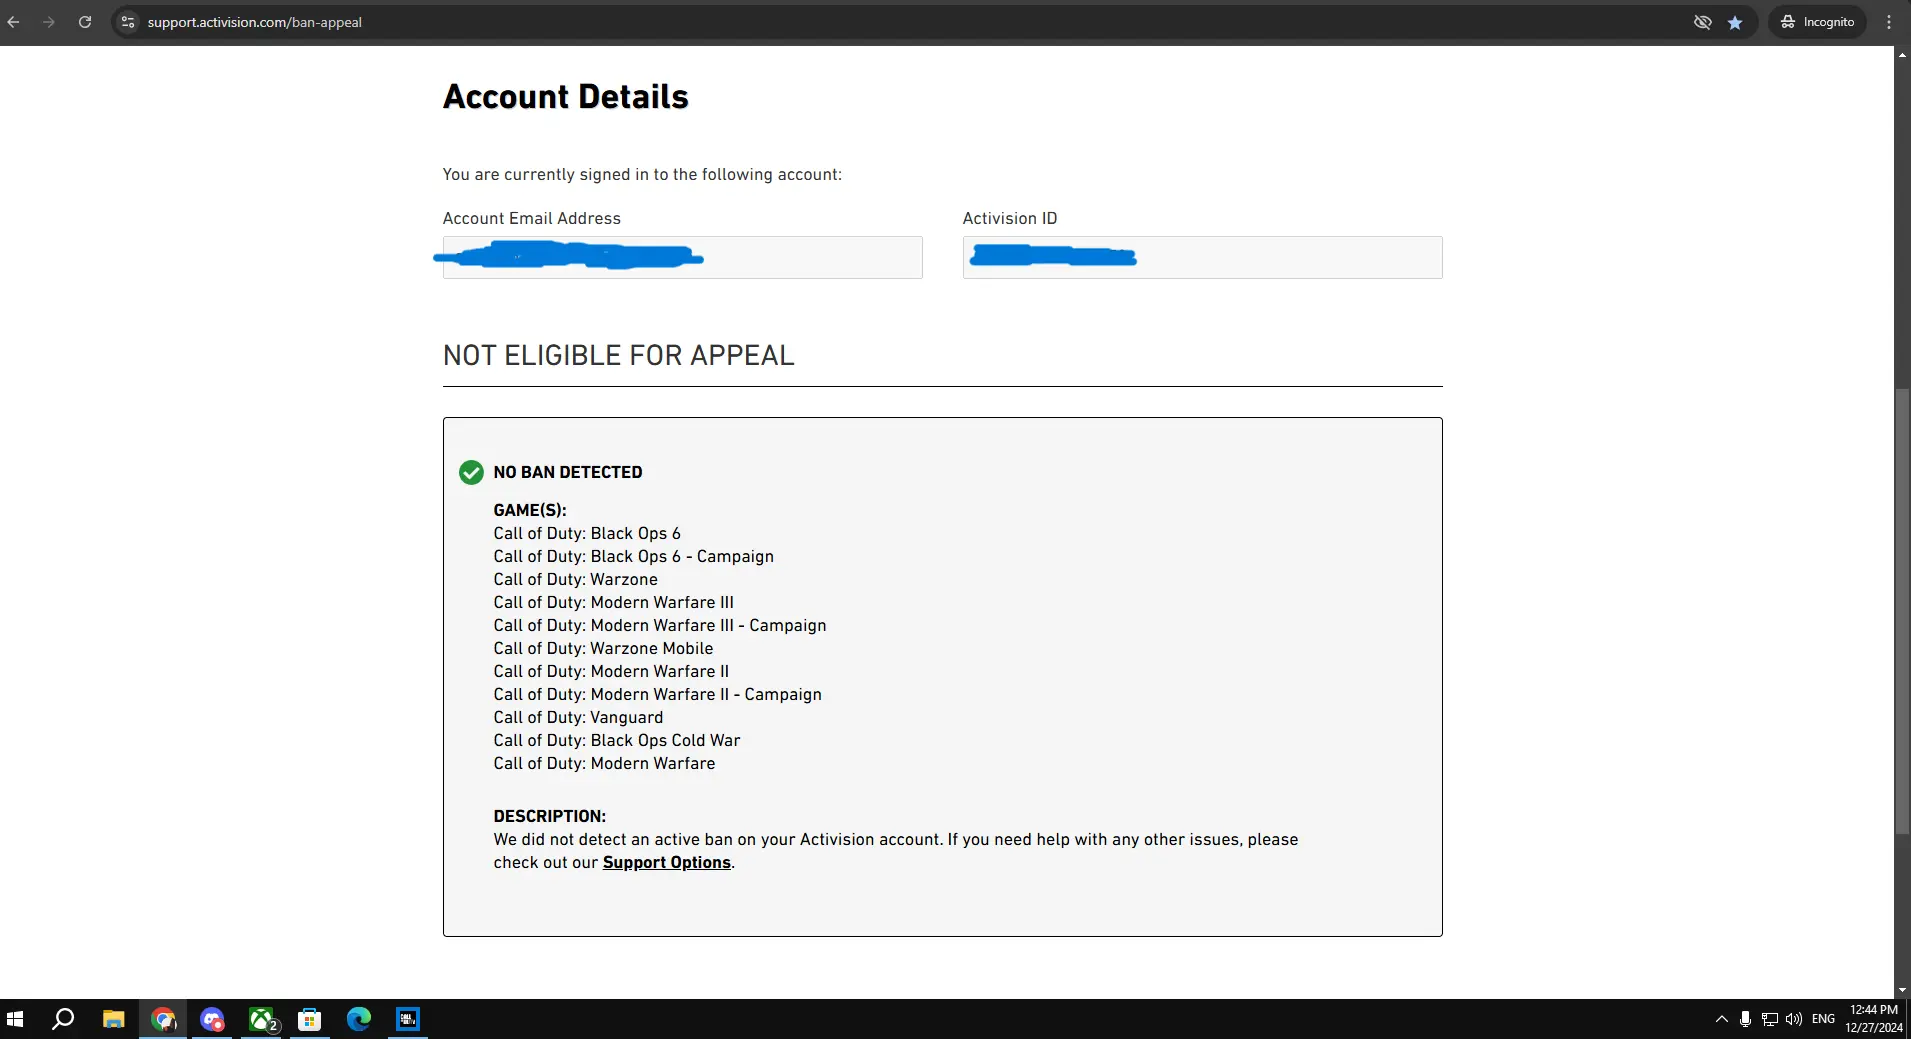This screenshot has height=1039, width=1911.
Task: Expand hidden system tray icons
Action: 1721,1019
